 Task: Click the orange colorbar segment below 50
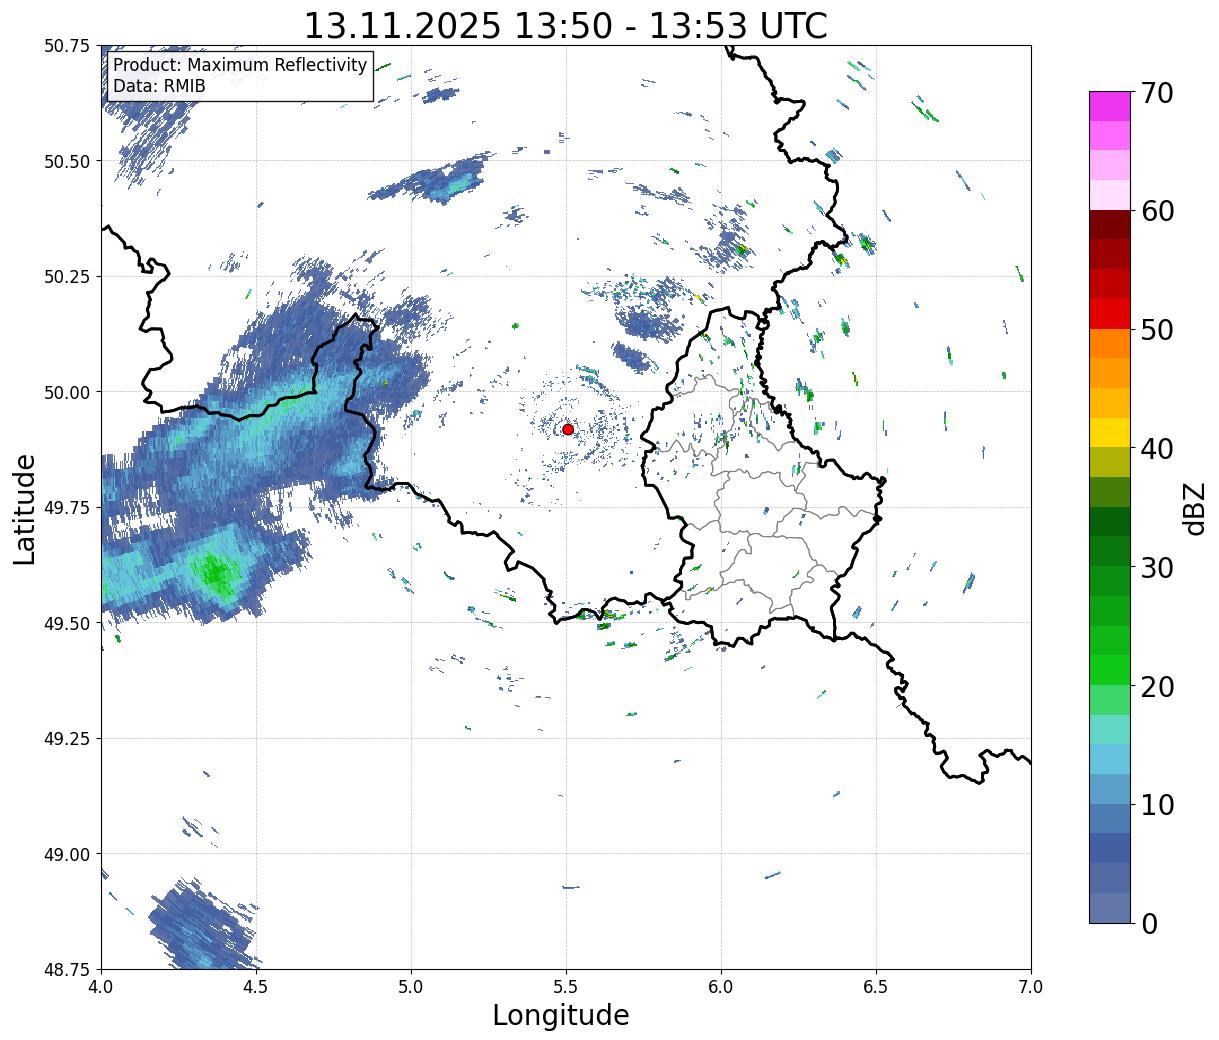tap(1110, 343)
